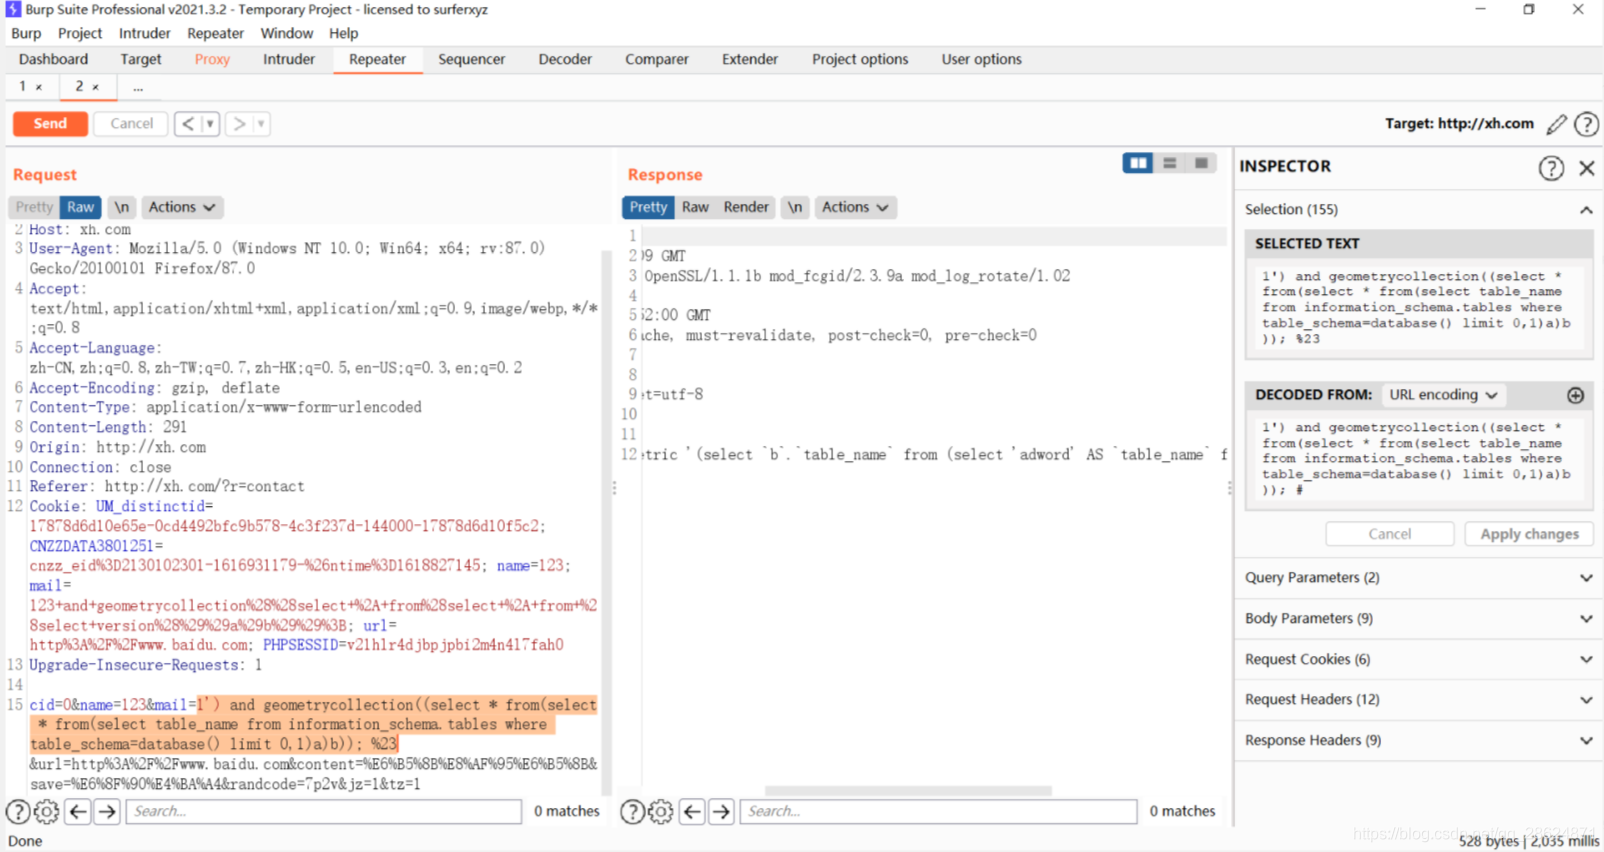Expand Request Cookies (6) section

(x=1418, y=660)
